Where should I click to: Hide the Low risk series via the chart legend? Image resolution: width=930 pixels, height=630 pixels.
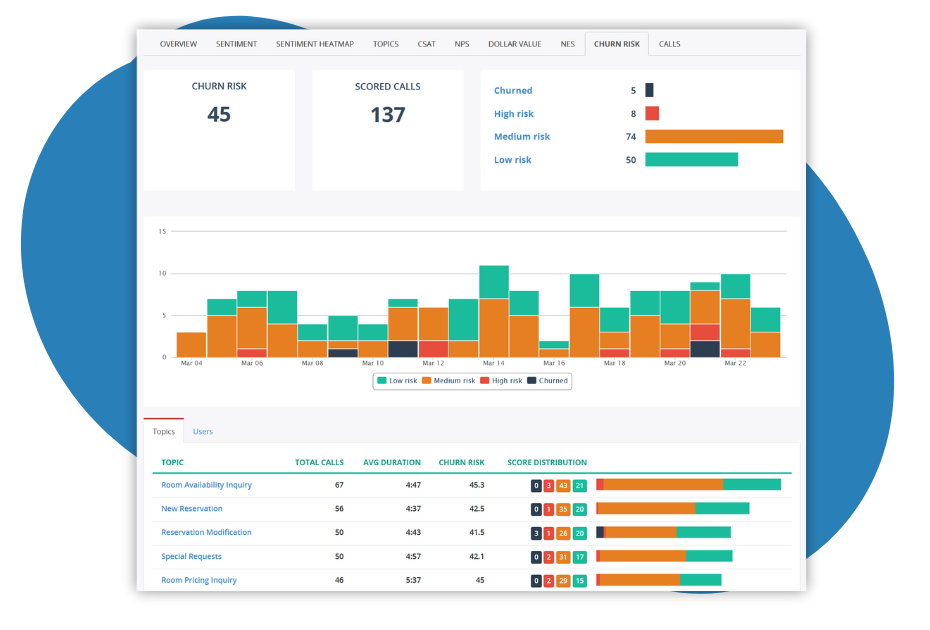pyautogui.click(x=398, y=381)
